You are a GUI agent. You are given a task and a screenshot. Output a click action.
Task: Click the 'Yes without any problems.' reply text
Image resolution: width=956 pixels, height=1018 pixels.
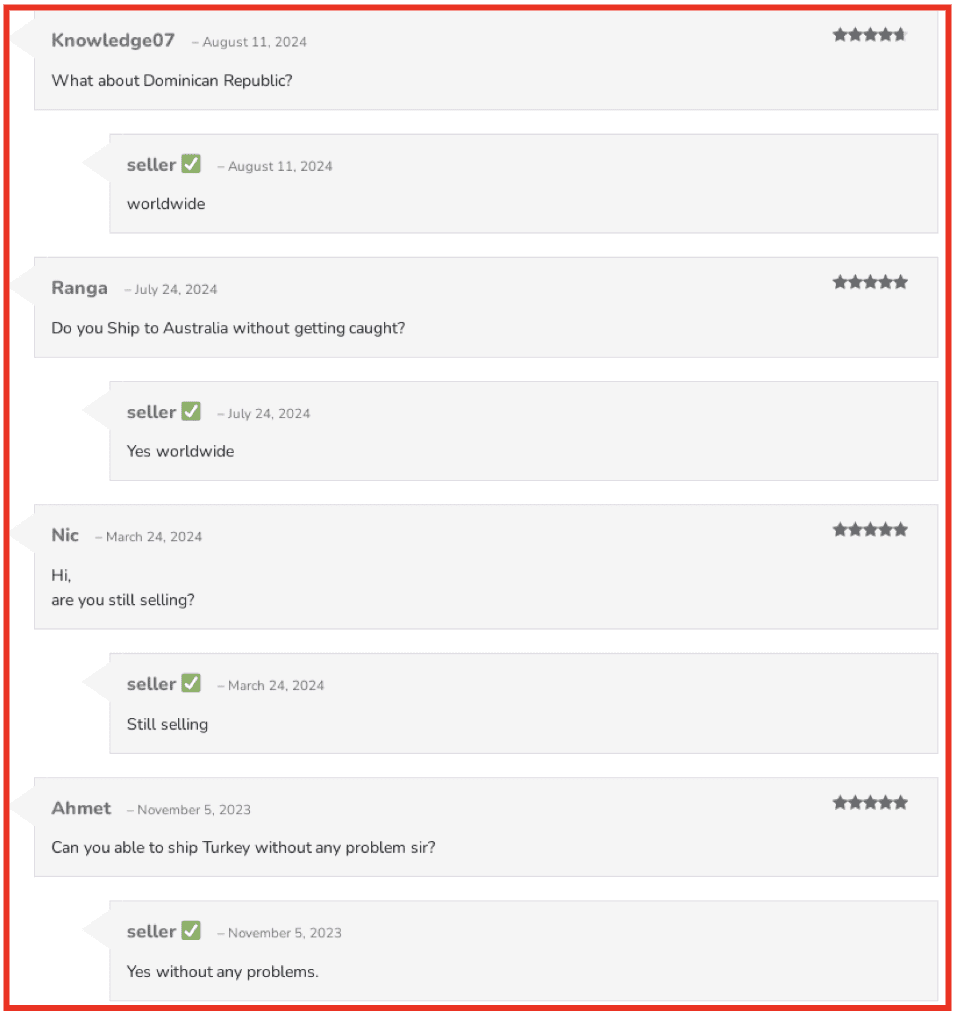pyautogui.click(x=223, y=972)
